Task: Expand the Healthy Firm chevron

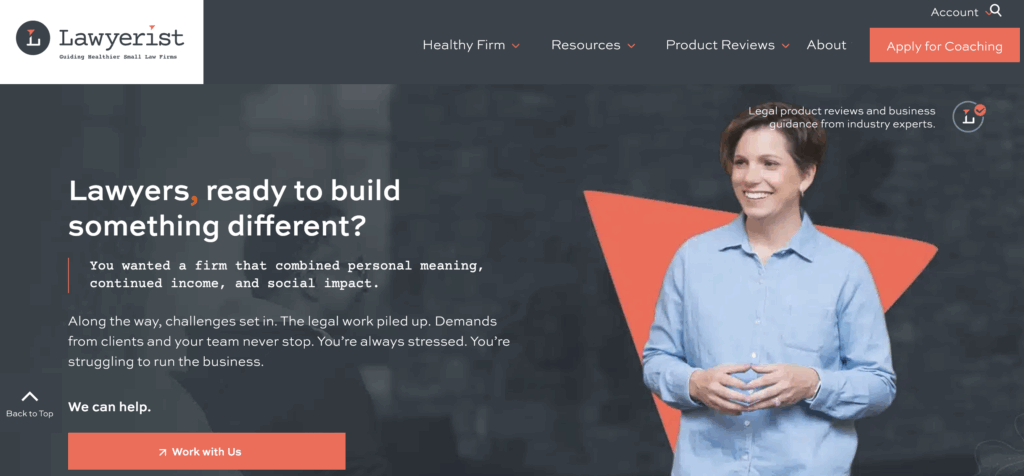Action: (516, 46)
